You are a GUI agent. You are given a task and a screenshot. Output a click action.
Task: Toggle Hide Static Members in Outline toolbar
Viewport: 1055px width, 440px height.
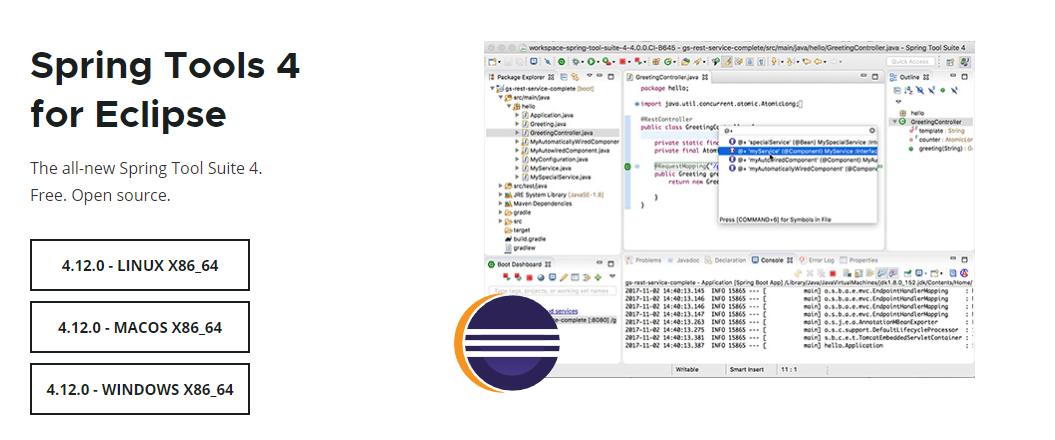[x=932, y=90]
